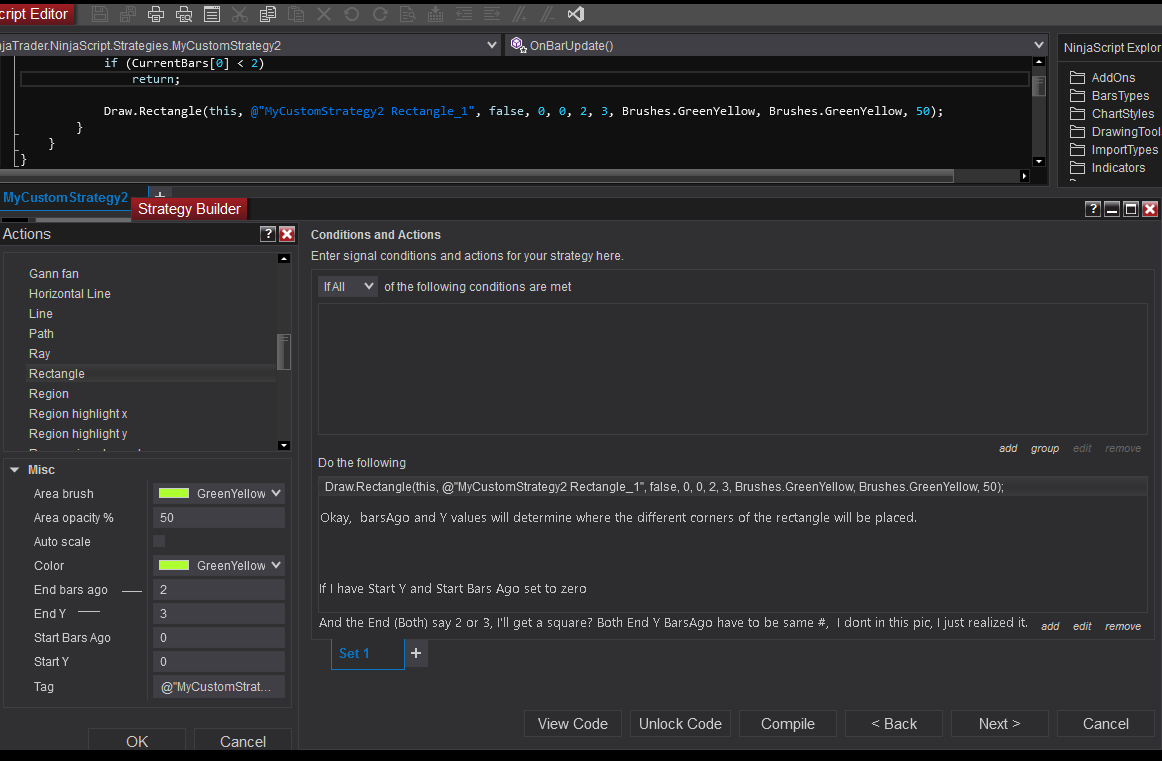Open the If All conditions dropdown
The width and height of the screenshot is (1162, 761).
[348, 287]
